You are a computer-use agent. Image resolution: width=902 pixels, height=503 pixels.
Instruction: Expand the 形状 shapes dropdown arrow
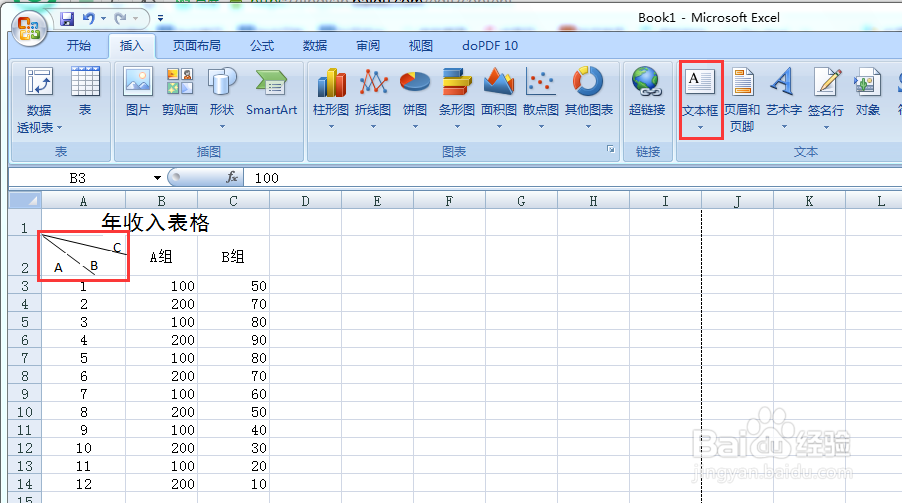click(222, 127)
